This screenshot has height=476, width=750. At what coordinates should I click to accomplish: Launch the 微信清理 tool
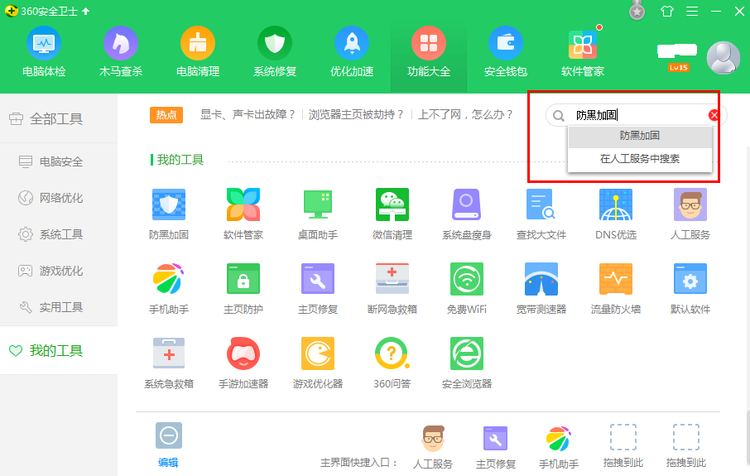pyautogui.click(x=392, y=205)
